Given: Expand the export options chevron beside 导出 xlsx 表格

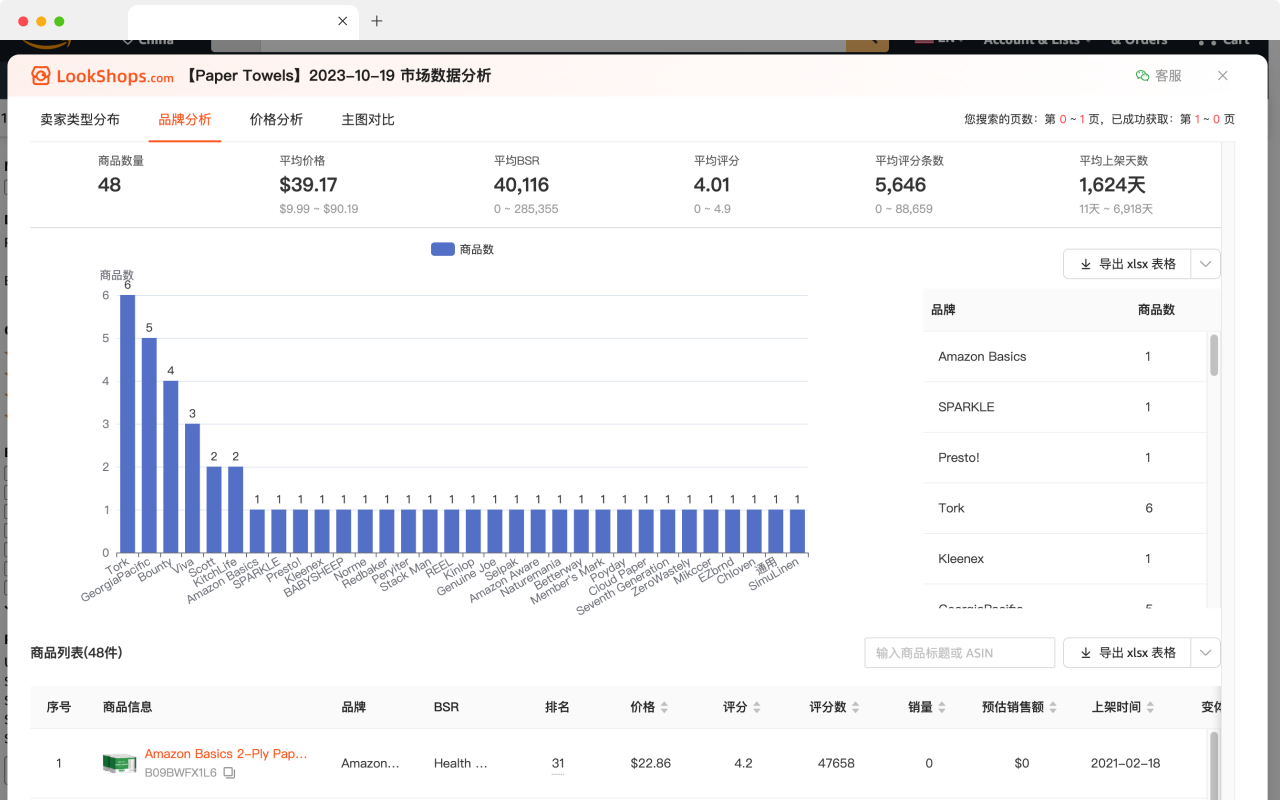Looking at the screenshot, I should pos(1205,263).
